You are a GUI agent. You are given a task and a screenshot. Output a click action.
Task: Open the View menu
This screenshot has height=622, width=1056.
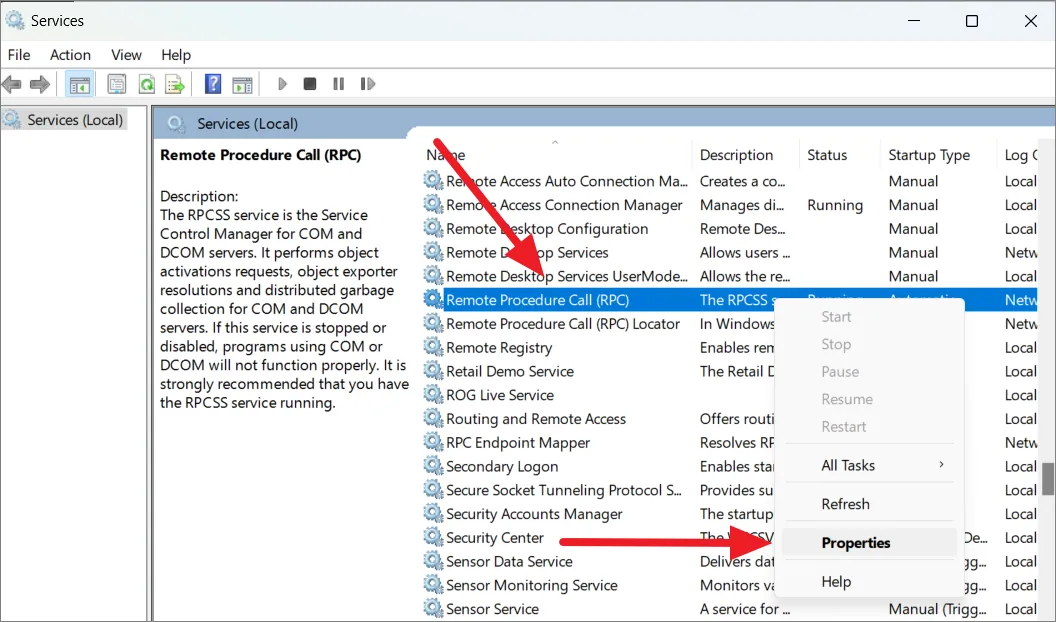pyautogui.click(x=126, y=55)
